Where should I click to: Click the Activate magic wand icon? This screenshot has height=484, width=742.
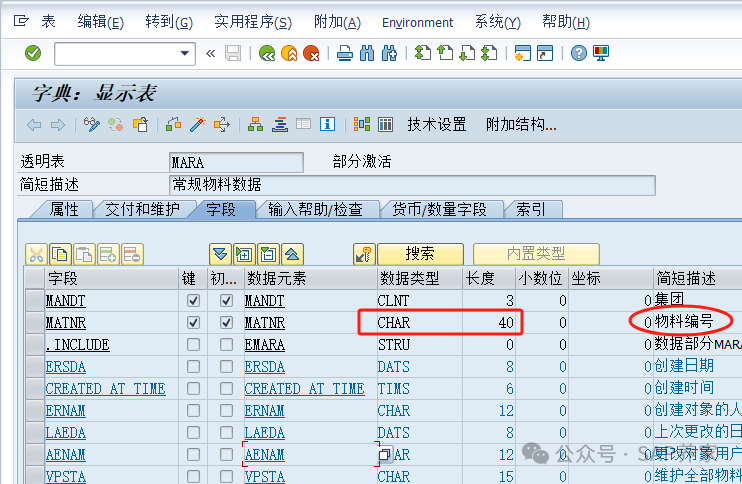(197, 124)
